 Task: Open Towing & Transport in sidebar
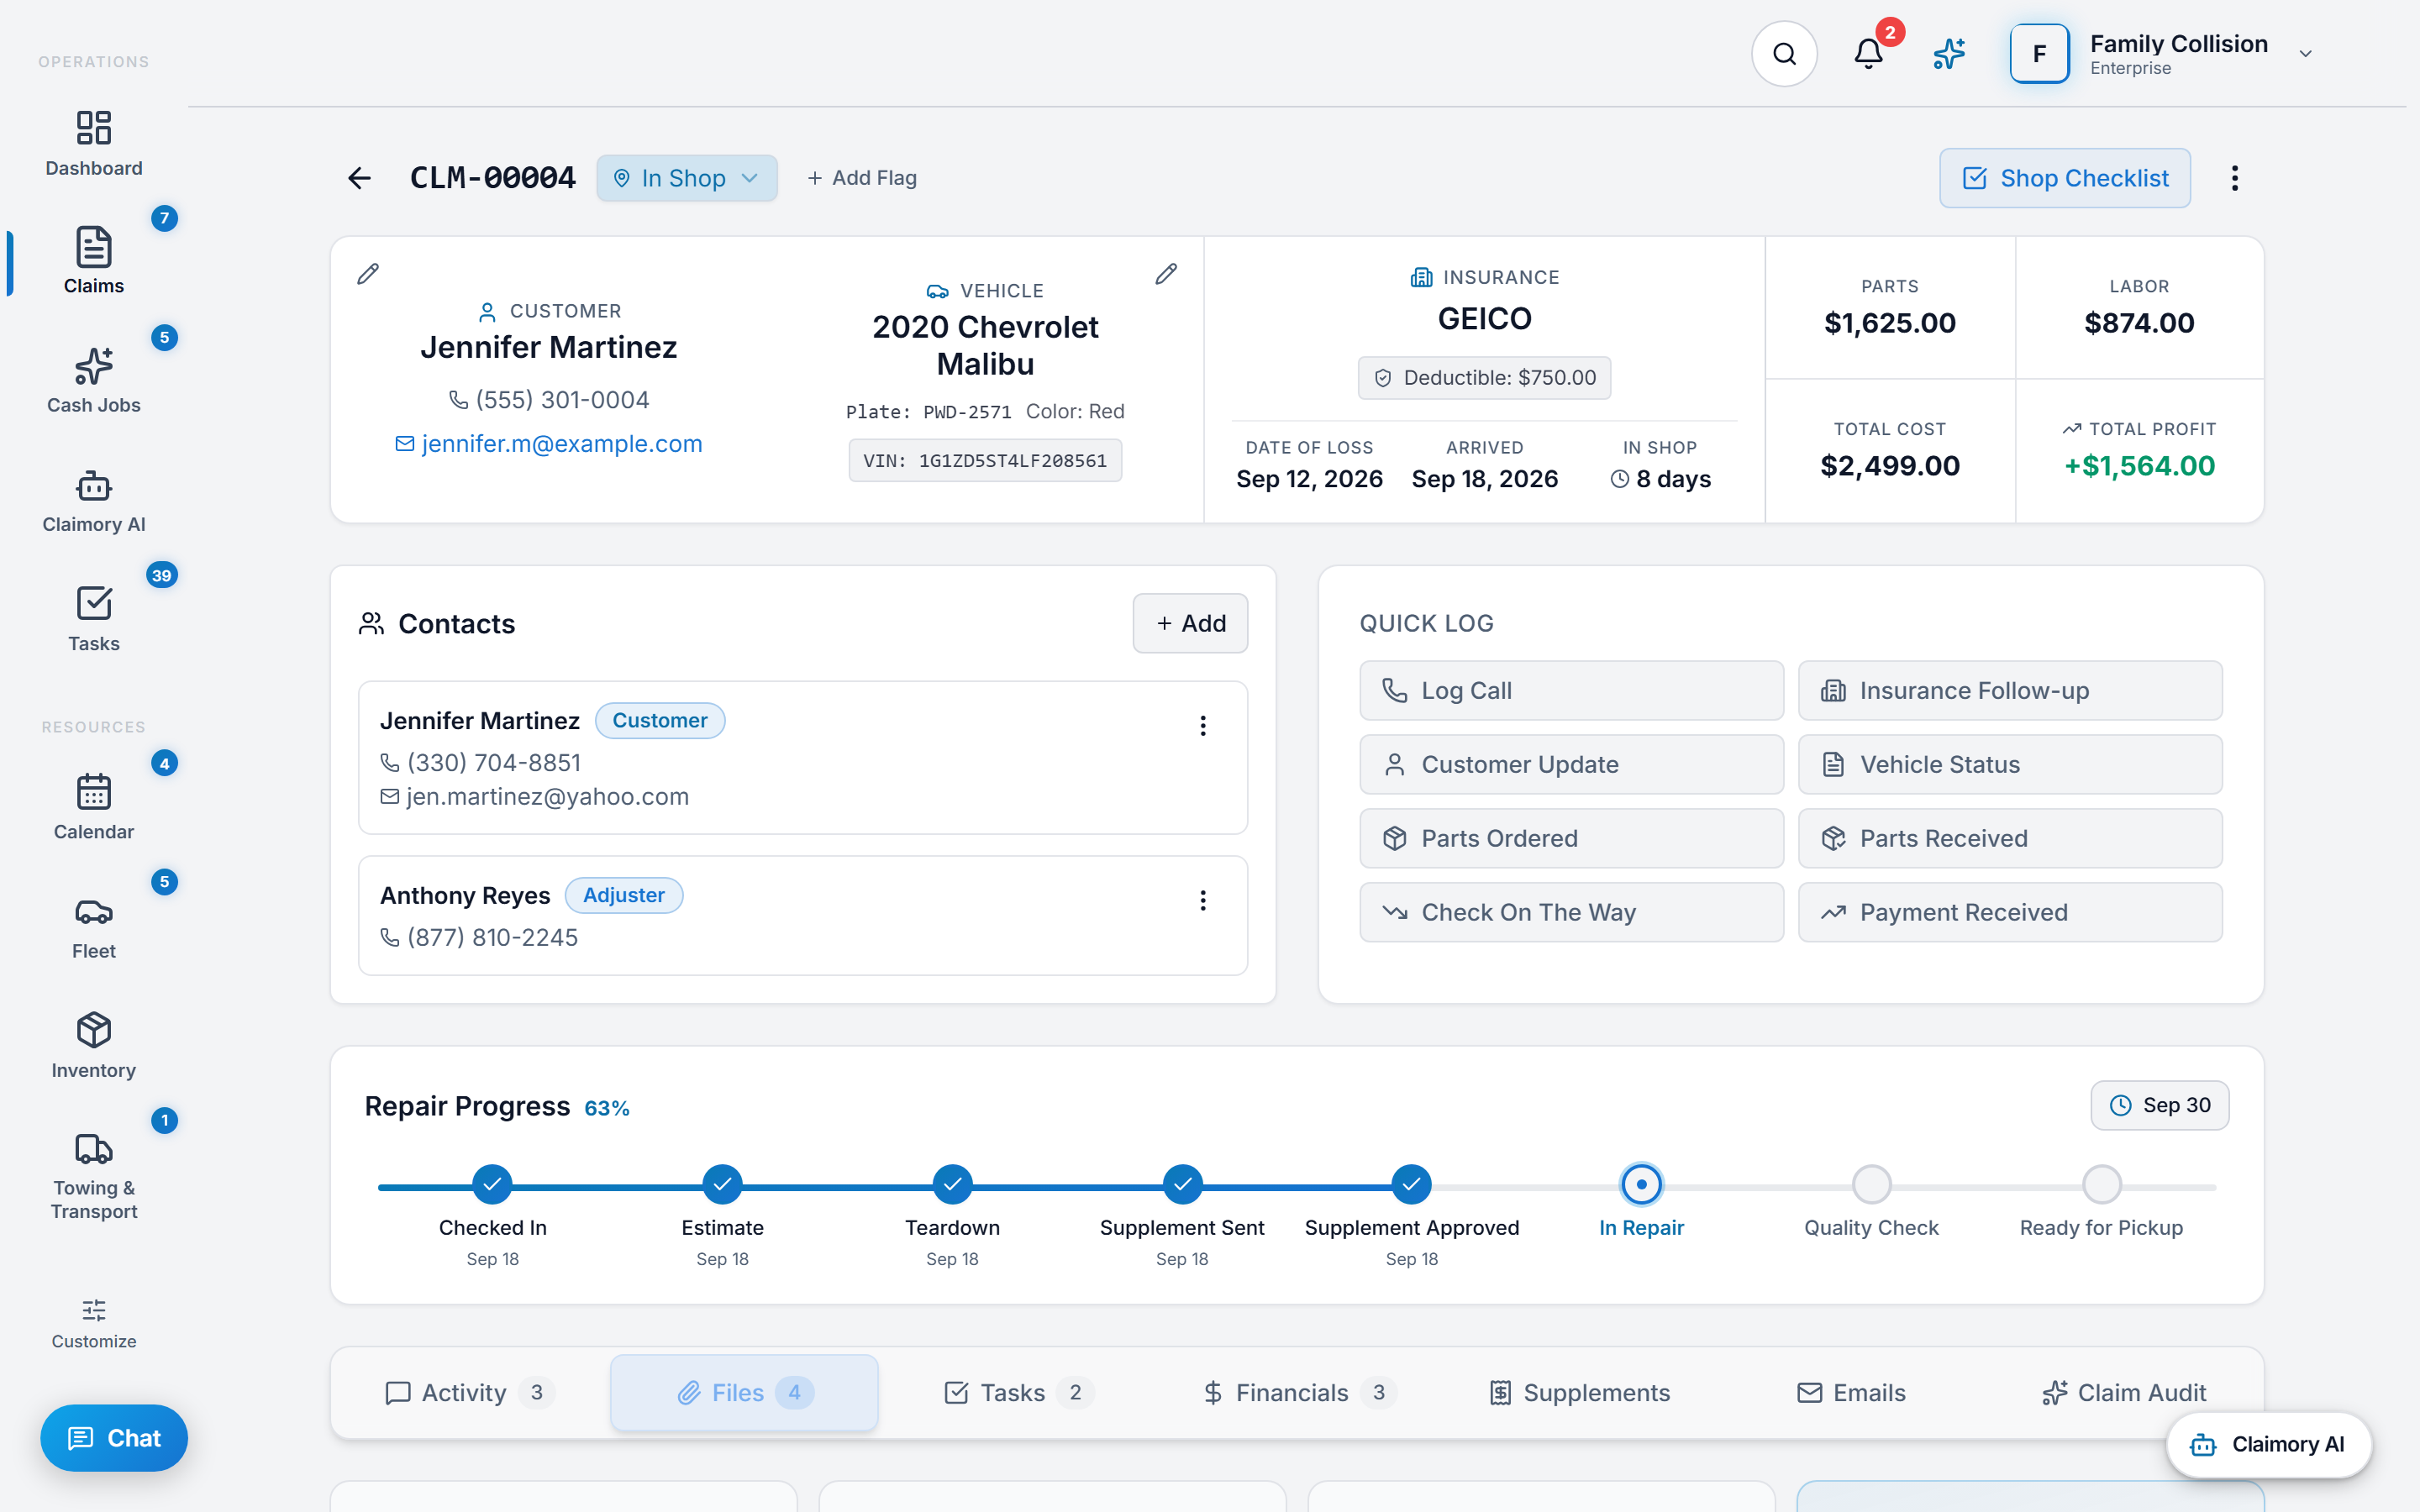click(x=93, y=1175)
